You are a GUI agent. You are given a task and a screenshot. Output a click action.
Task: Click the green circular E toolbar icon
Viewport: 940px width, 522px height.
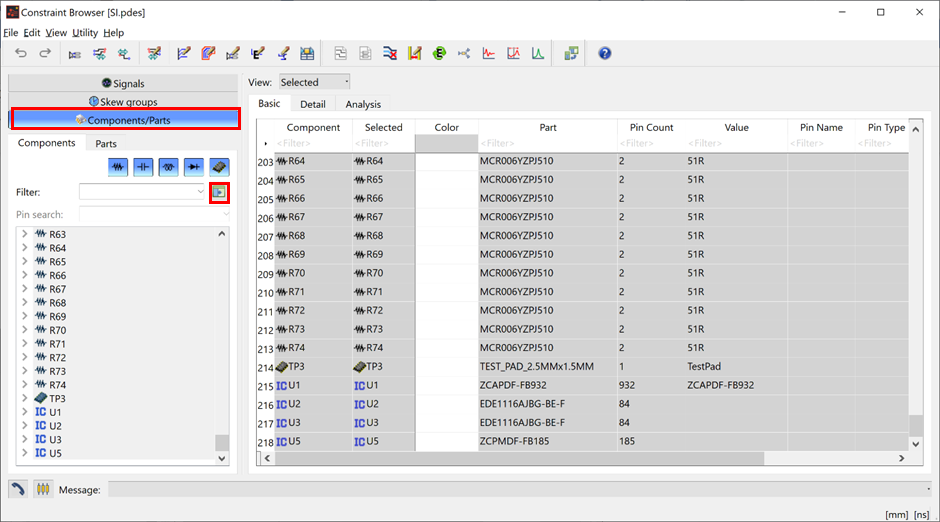click(438, 53)
